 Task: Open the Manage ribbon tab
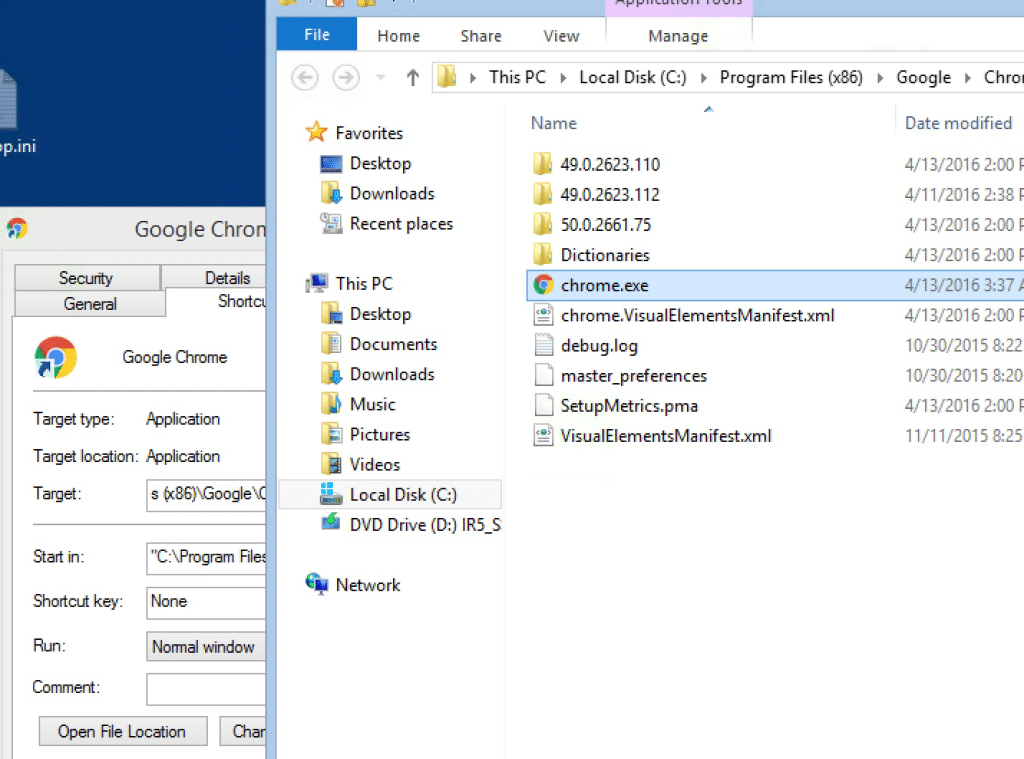678,36
